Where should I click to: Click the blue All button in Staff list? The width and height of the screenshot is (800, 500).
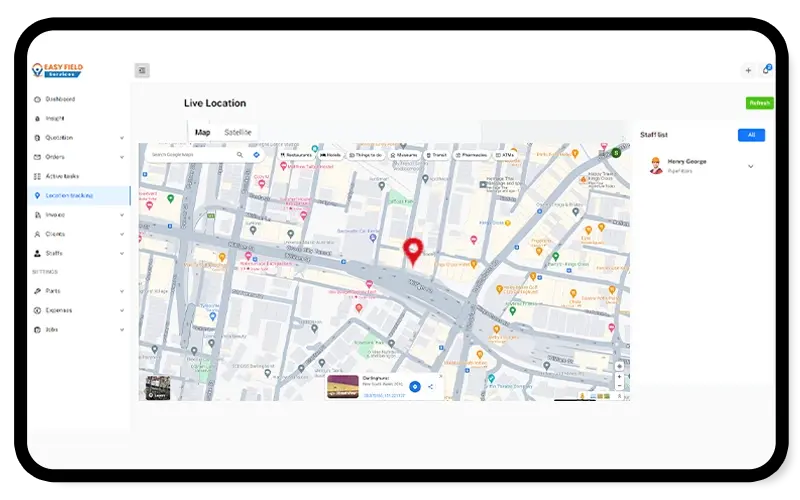pyautogui.click(x=751, y=135)
